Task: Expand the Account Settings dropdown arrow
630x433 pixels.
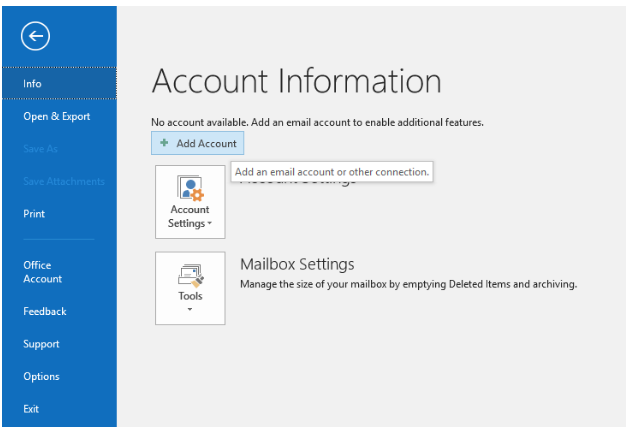Action: click(209, 223)
